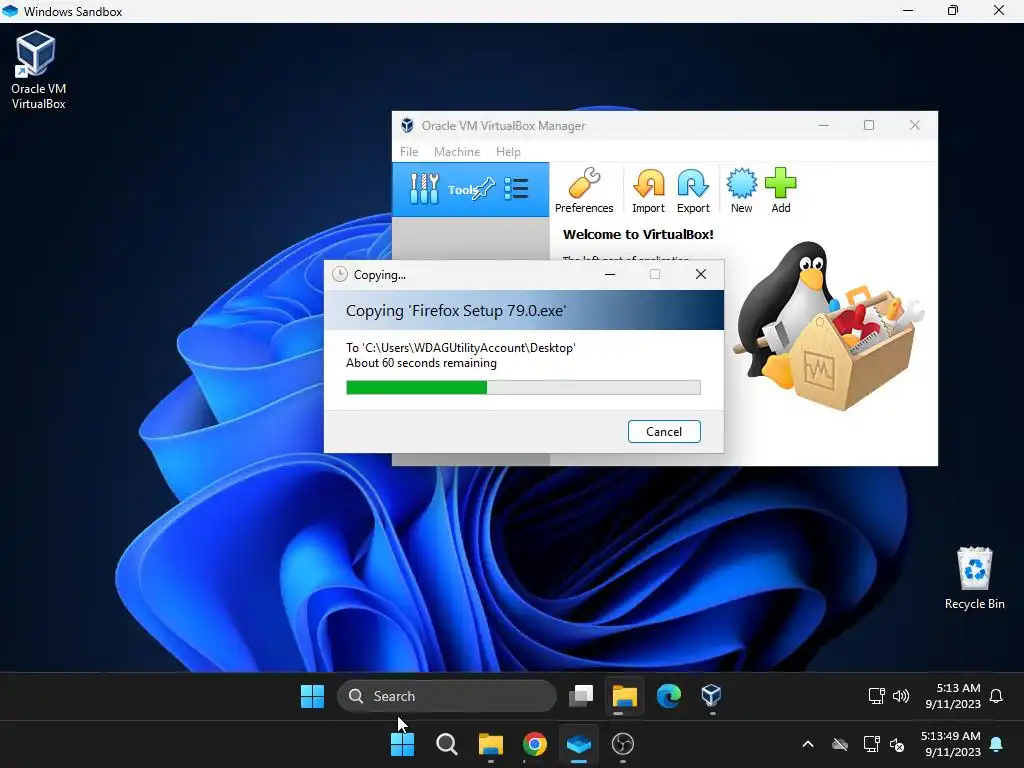Screen dimensions: 1024x768
Task: Open host File Explorer taskbar icon
Action: (490, 744)
